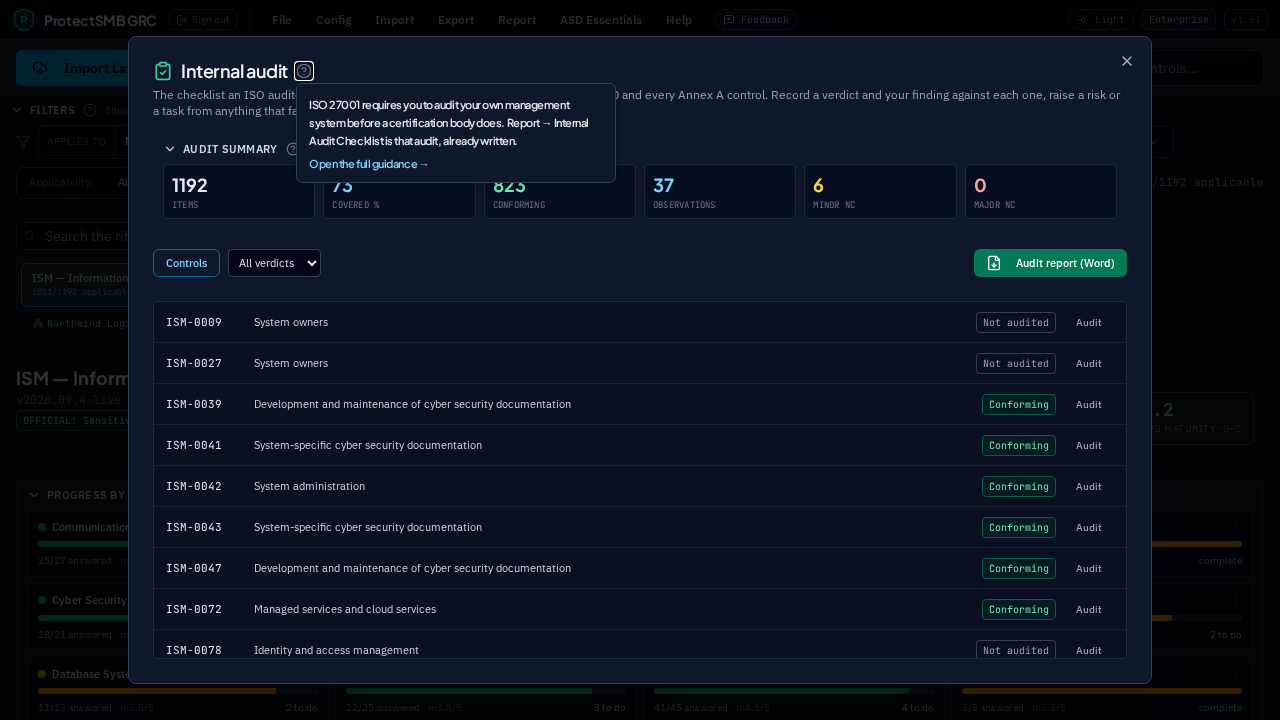Open the full guidance link
Viewport: 1280px width, 720px height.
tap(369, 164)
